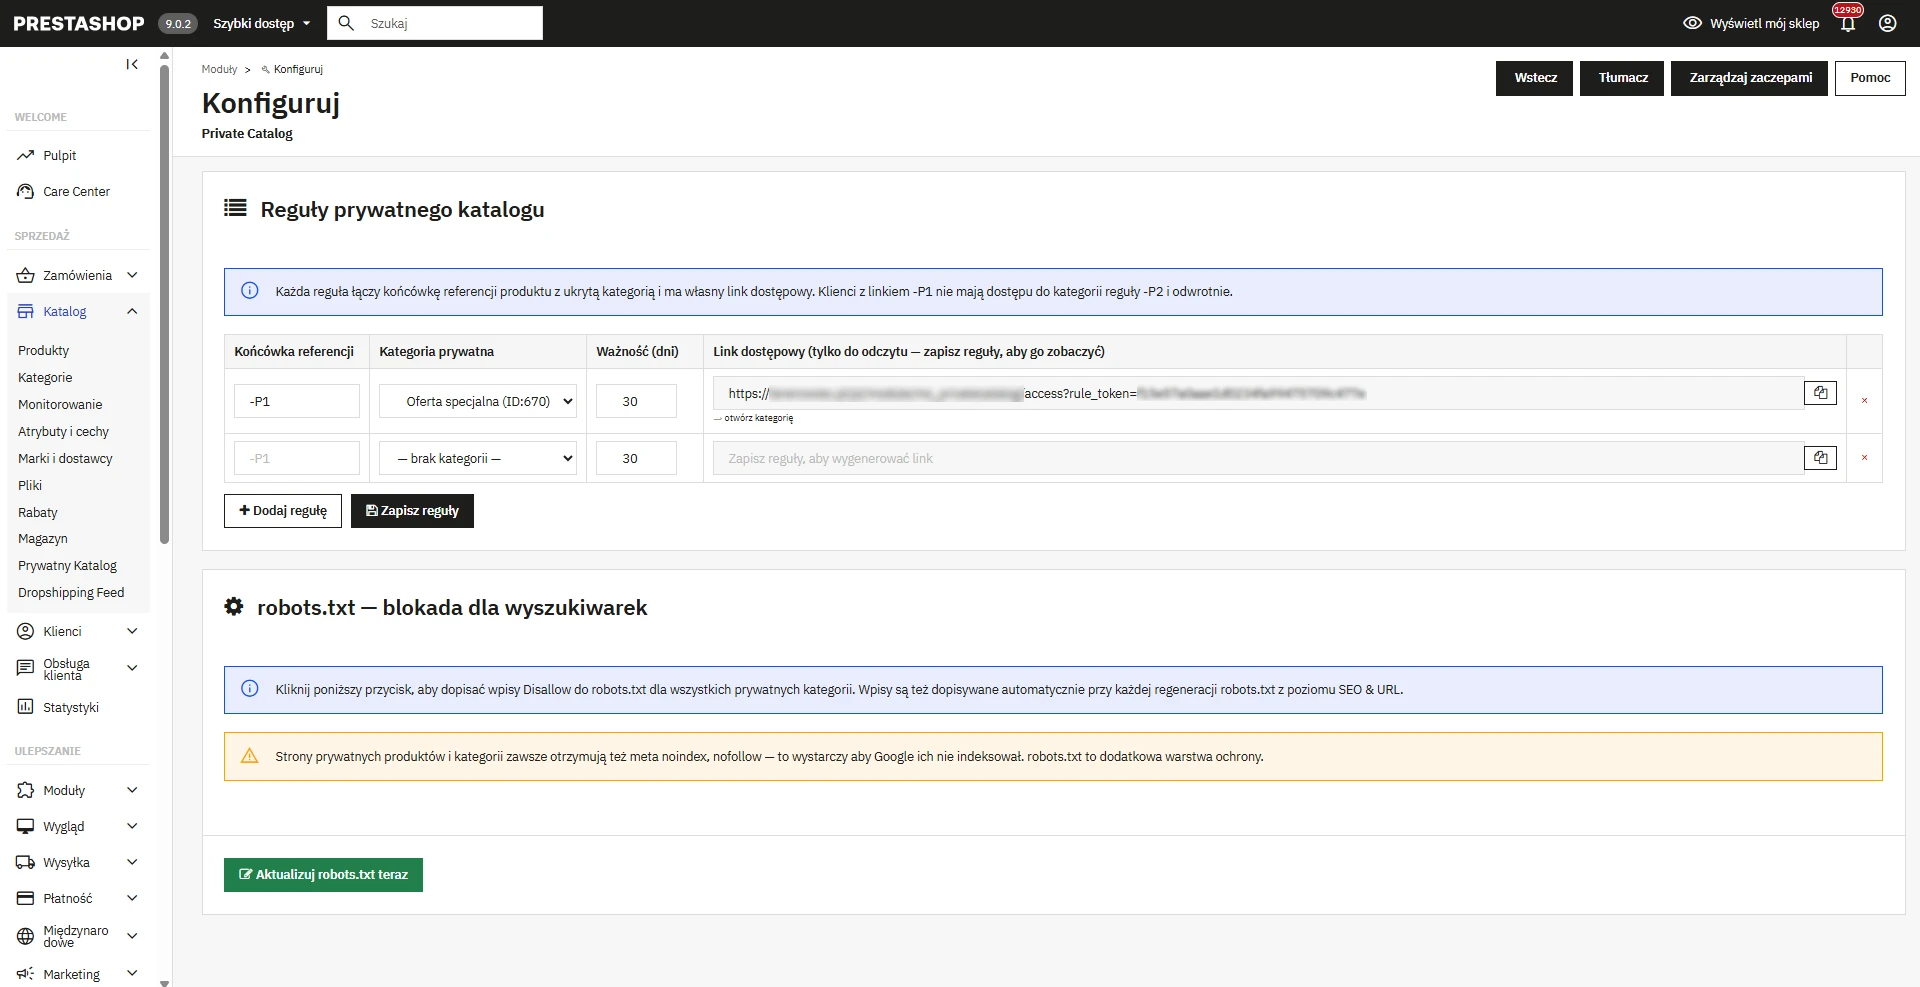The width and height of the screenshot is (1920, 987).
Task: Expand the Klienci menu chevron
Action: pyautogui.click(x=132, y=631)
